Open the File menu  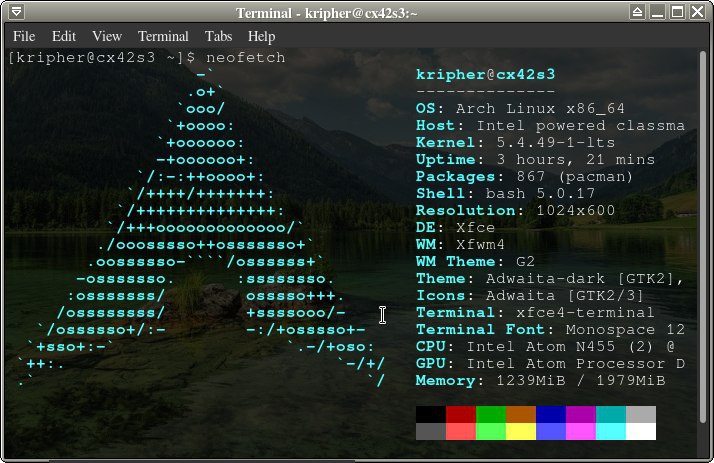[x=24, y=36]
